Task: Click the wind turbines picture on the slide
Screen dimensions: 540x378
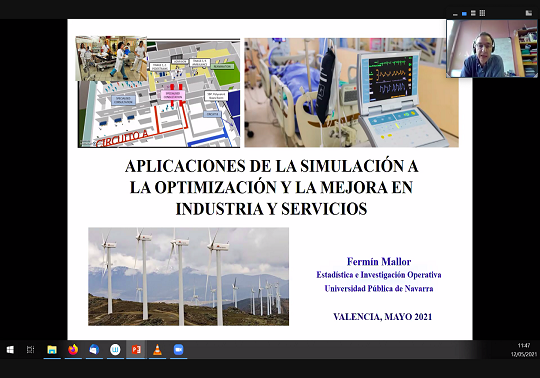Action: 188,276
